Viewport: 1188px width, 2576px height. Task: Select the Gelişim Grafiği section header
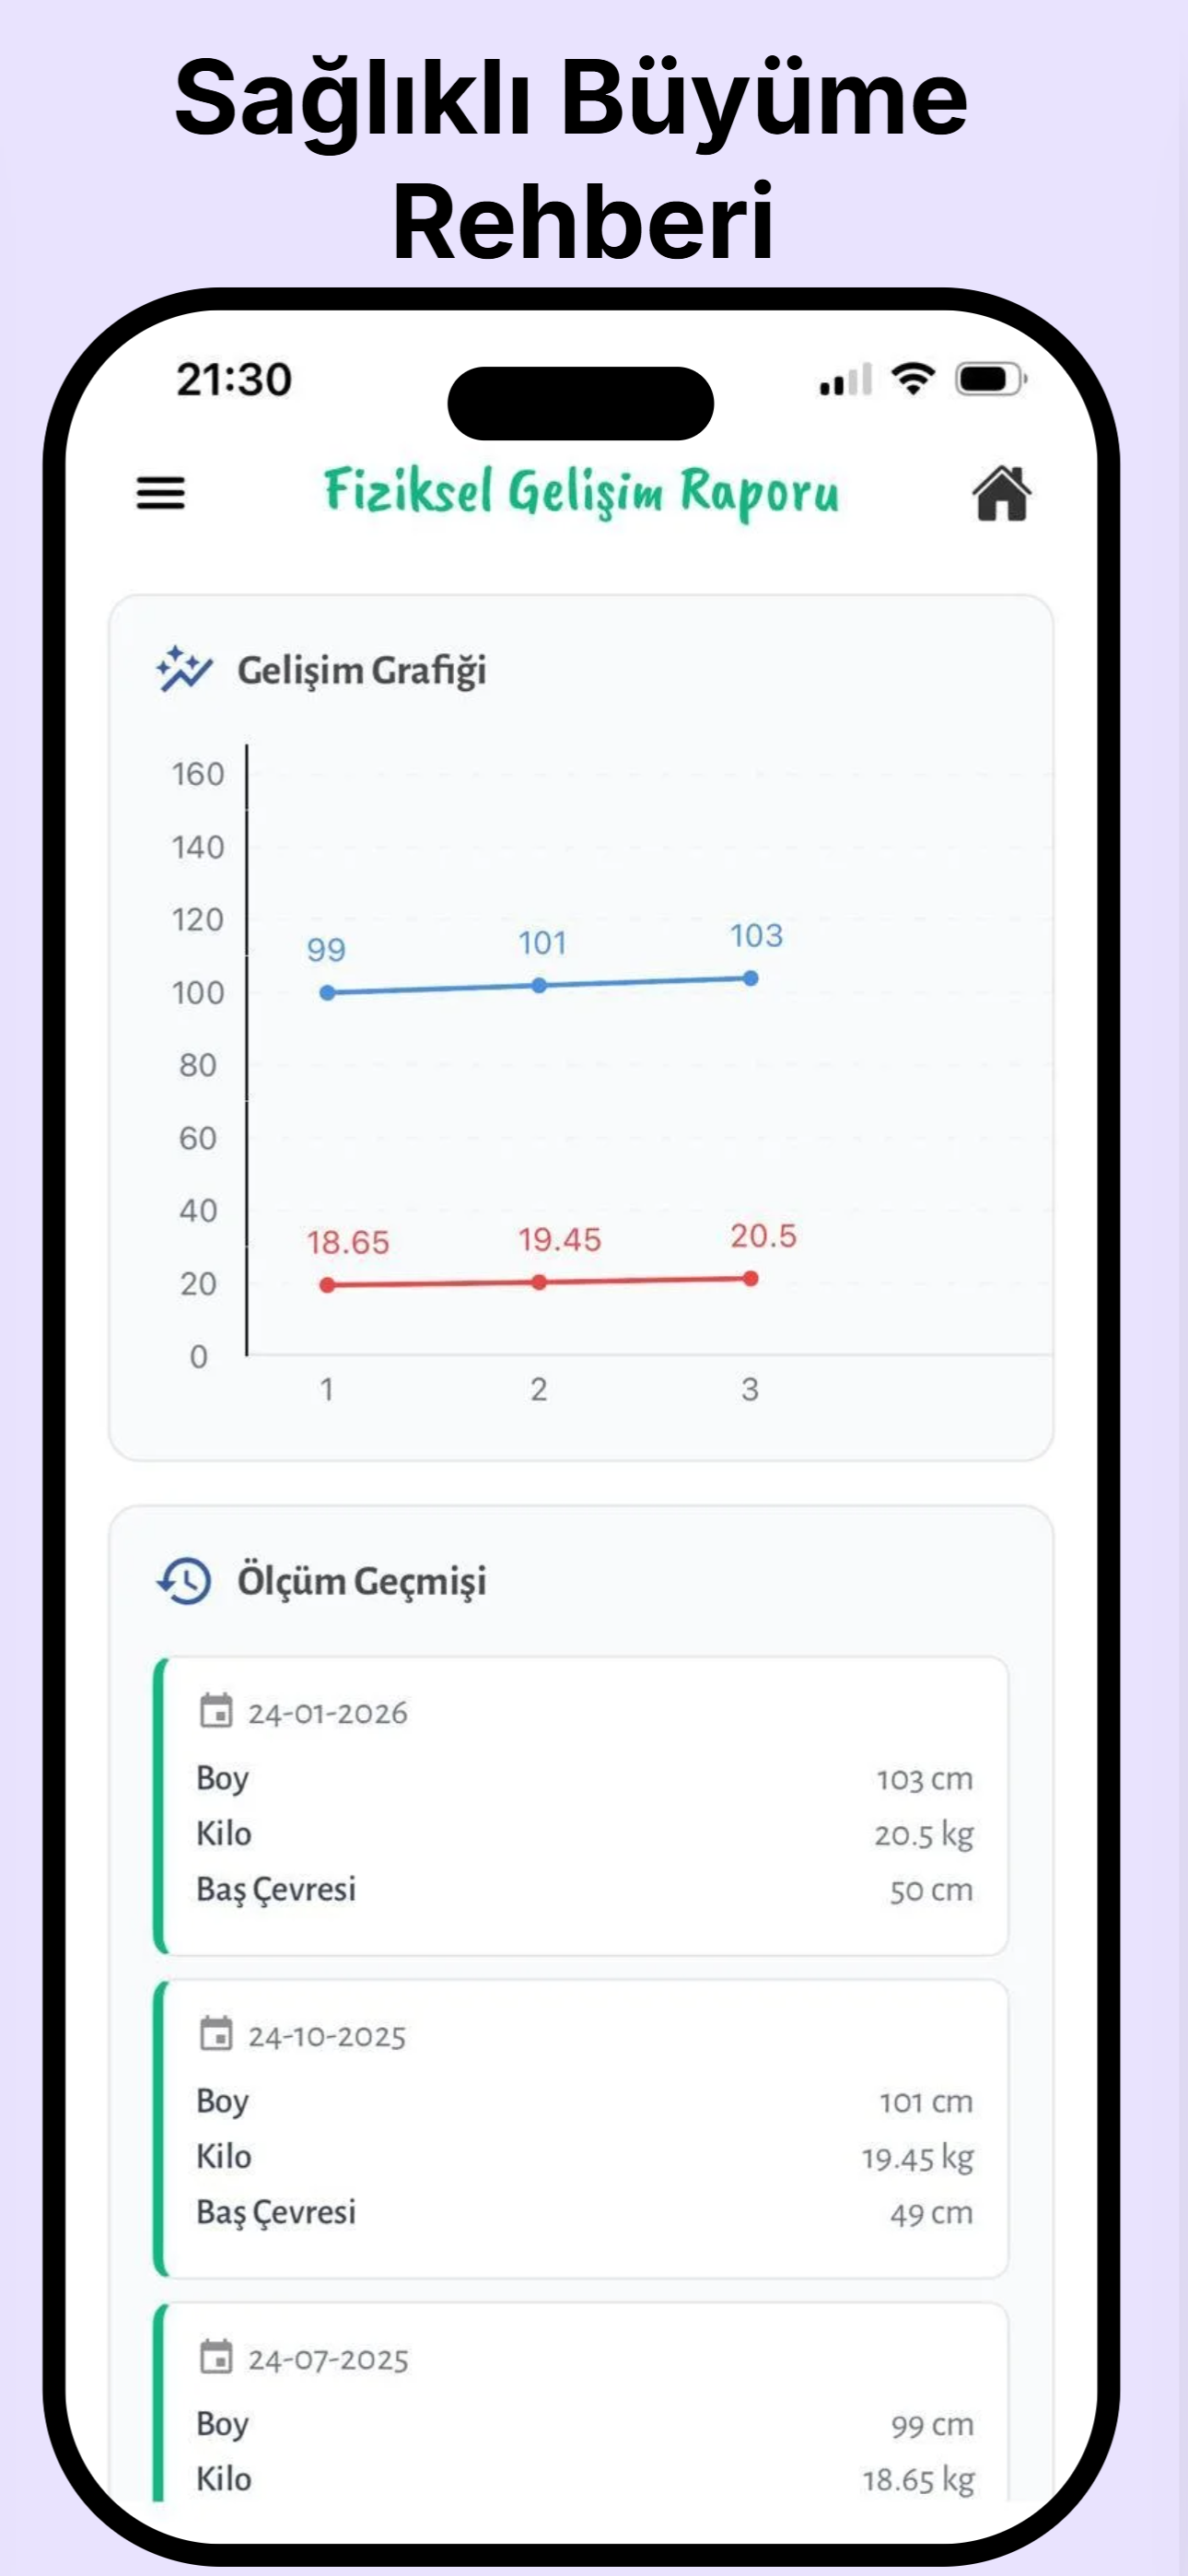tap(364, 671)
